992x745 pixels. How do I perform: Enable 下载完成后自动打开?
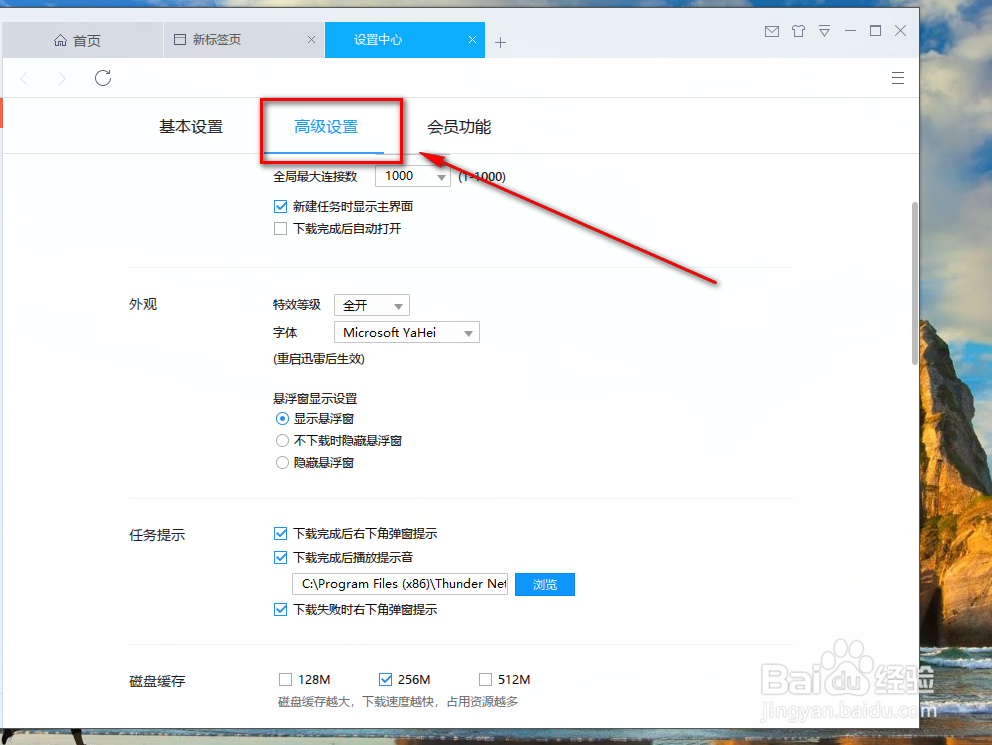point(281,228)
